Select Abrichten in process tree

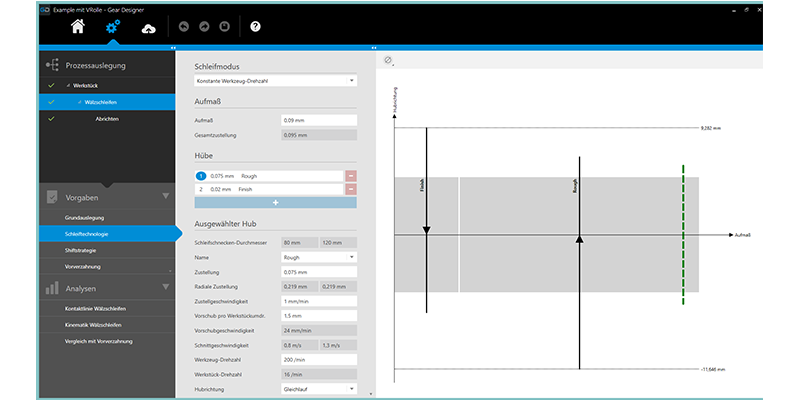(x=108, y=119)
